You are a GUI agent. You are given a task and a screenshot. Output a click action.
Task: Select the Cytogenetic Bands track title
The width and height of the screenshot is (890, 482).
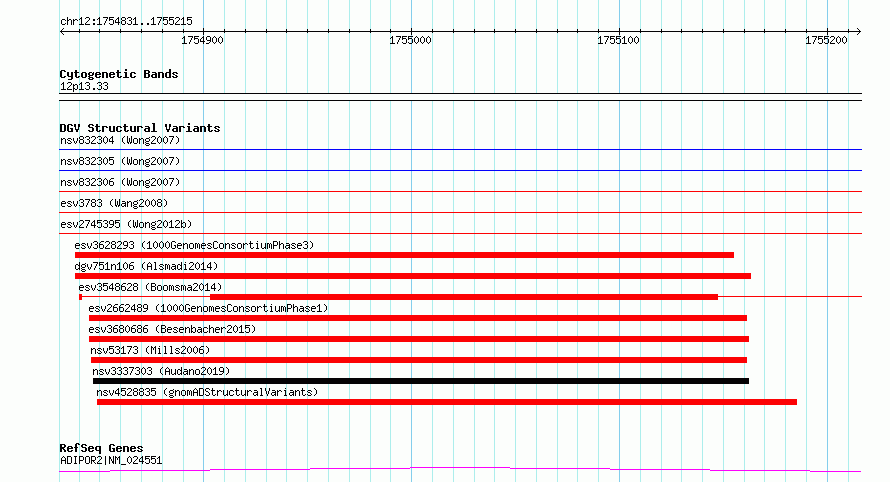coord(119,74)
